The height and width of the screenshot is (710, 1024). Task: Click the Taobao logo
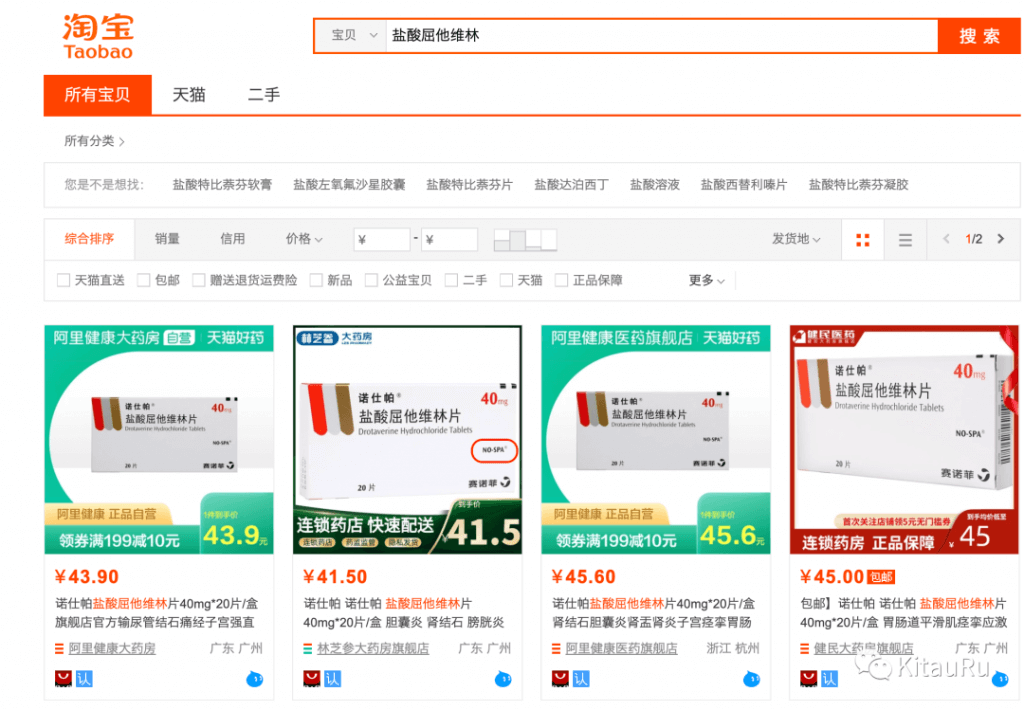98,36
